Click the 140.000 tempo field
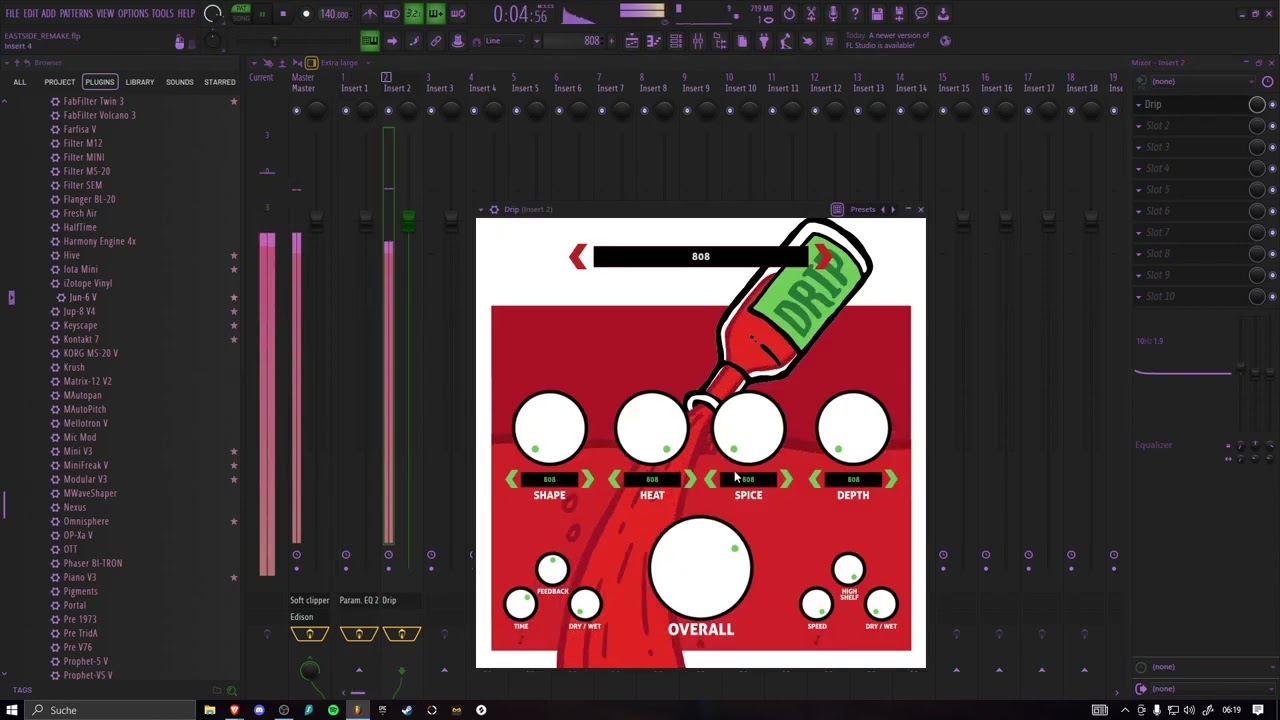The width and height of the screenshot is (1280, 720). point(335,14)
